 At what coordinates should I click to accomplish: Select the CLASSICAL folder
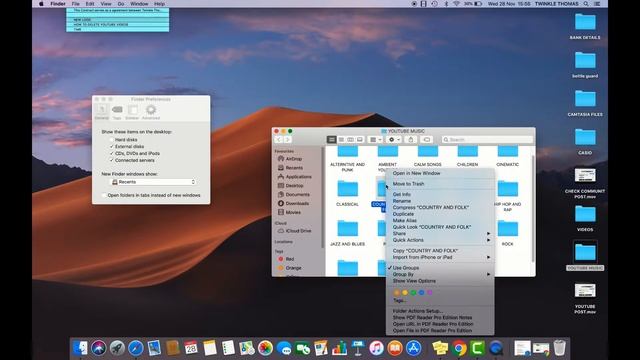coord(347,193)
